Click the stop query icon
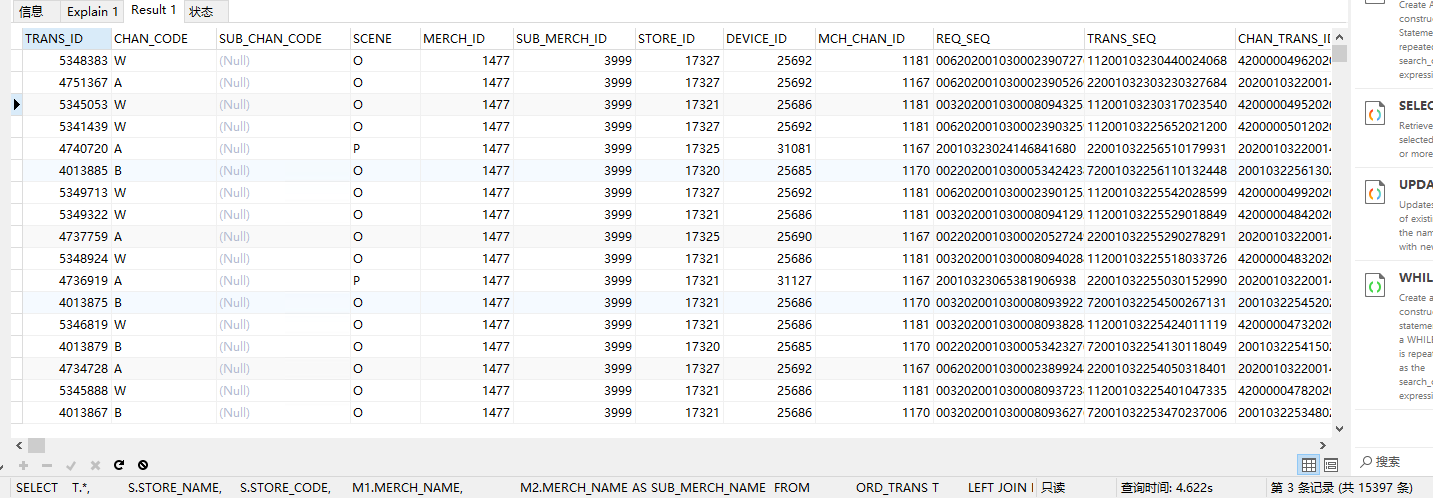 pos(143,465)
